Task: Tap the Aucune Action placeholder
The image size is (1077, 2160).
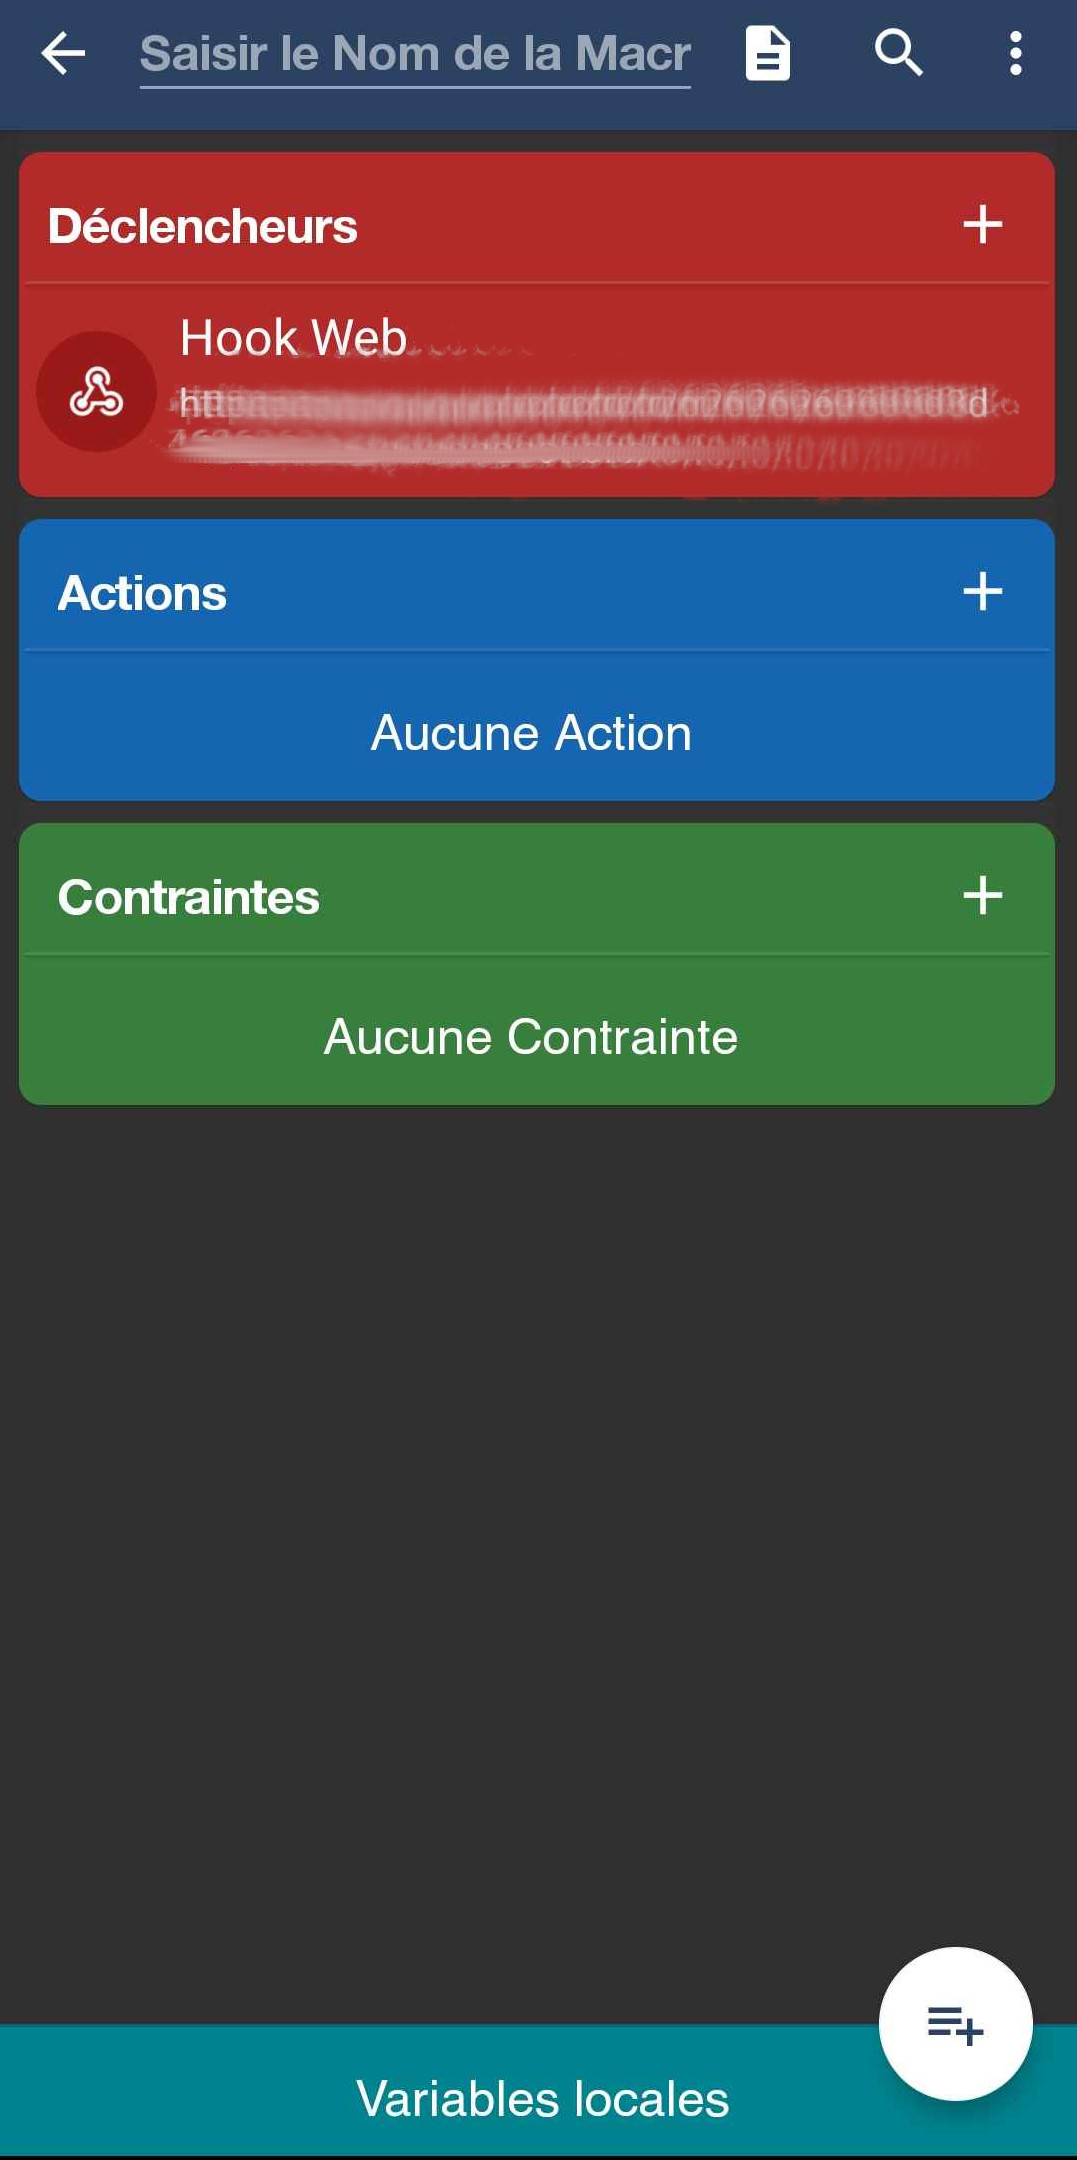Action: [531, 733]
